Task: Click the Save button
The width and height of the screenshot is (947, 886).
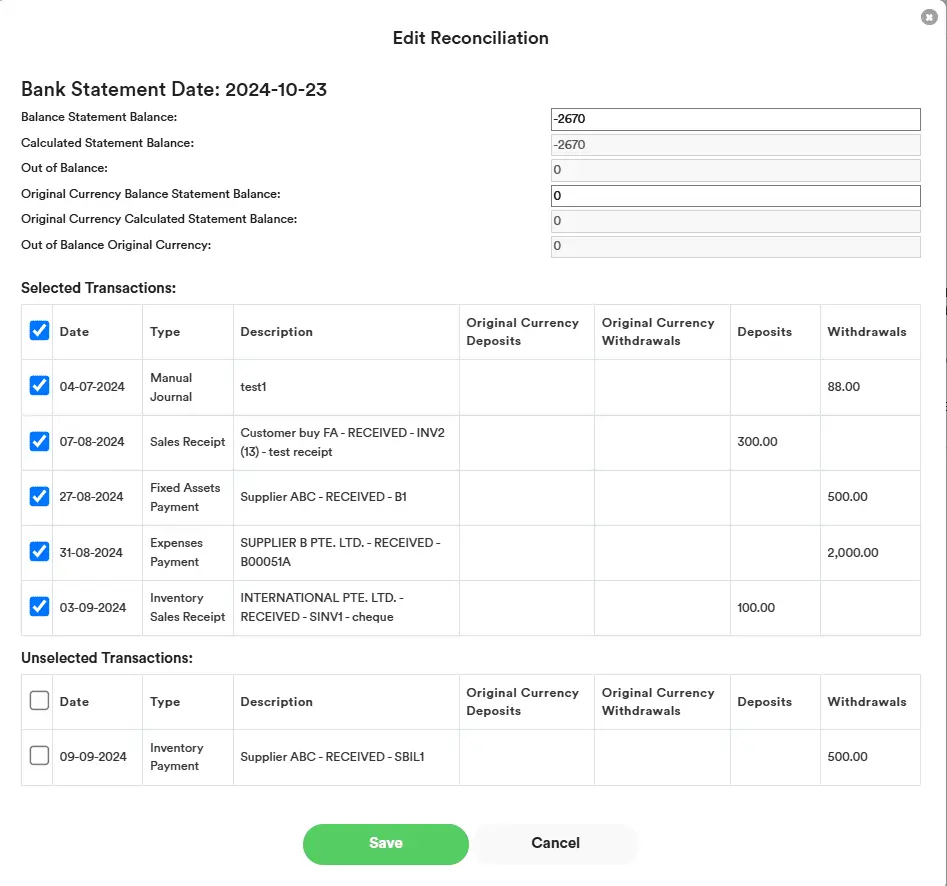Action: [x=385, y=844]
